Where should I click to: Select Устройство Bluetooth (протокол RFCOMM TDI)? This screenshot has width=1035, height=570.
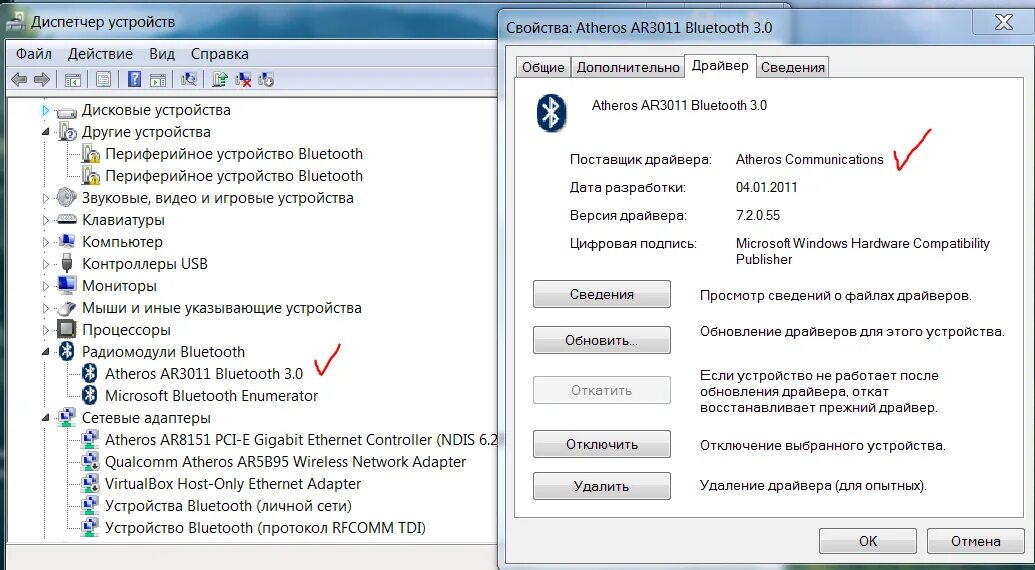(x=265, y=528)
